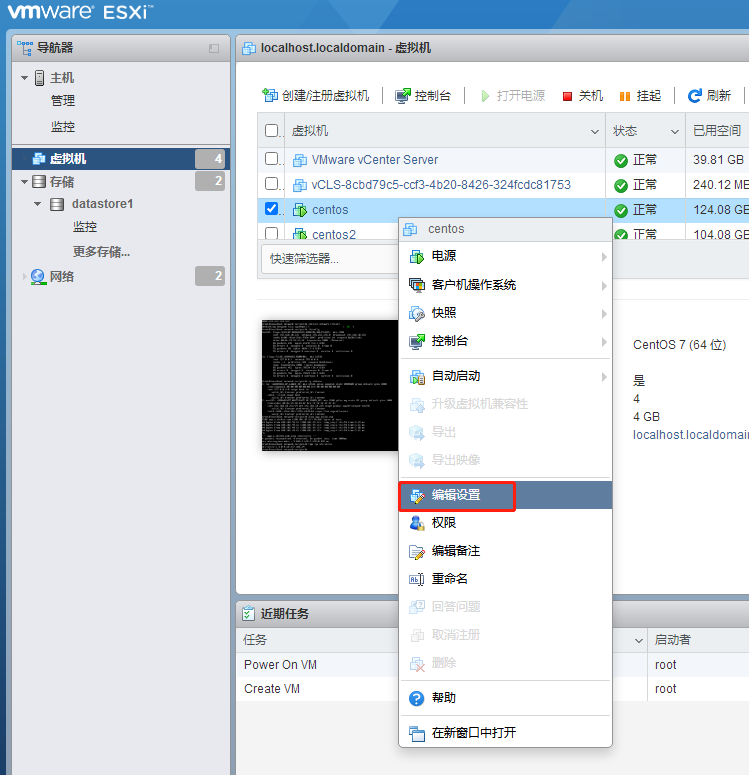749x775 pixels.
Task: Check the centos2 row checkbox
Action: click(x=271, y=233)
